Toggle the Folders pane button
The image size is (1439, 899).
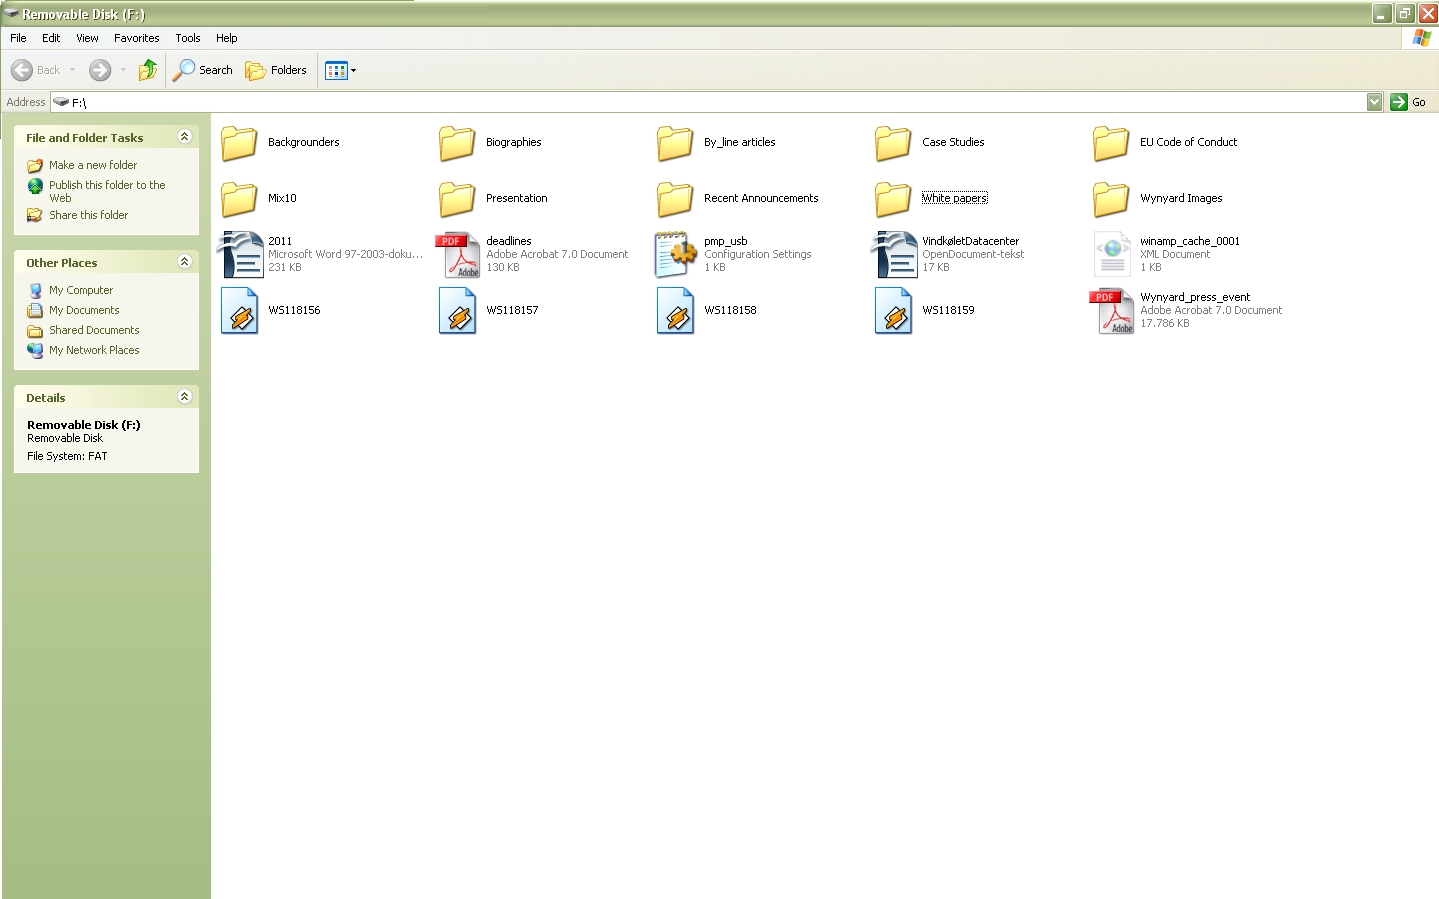click(x=276, y=70)
